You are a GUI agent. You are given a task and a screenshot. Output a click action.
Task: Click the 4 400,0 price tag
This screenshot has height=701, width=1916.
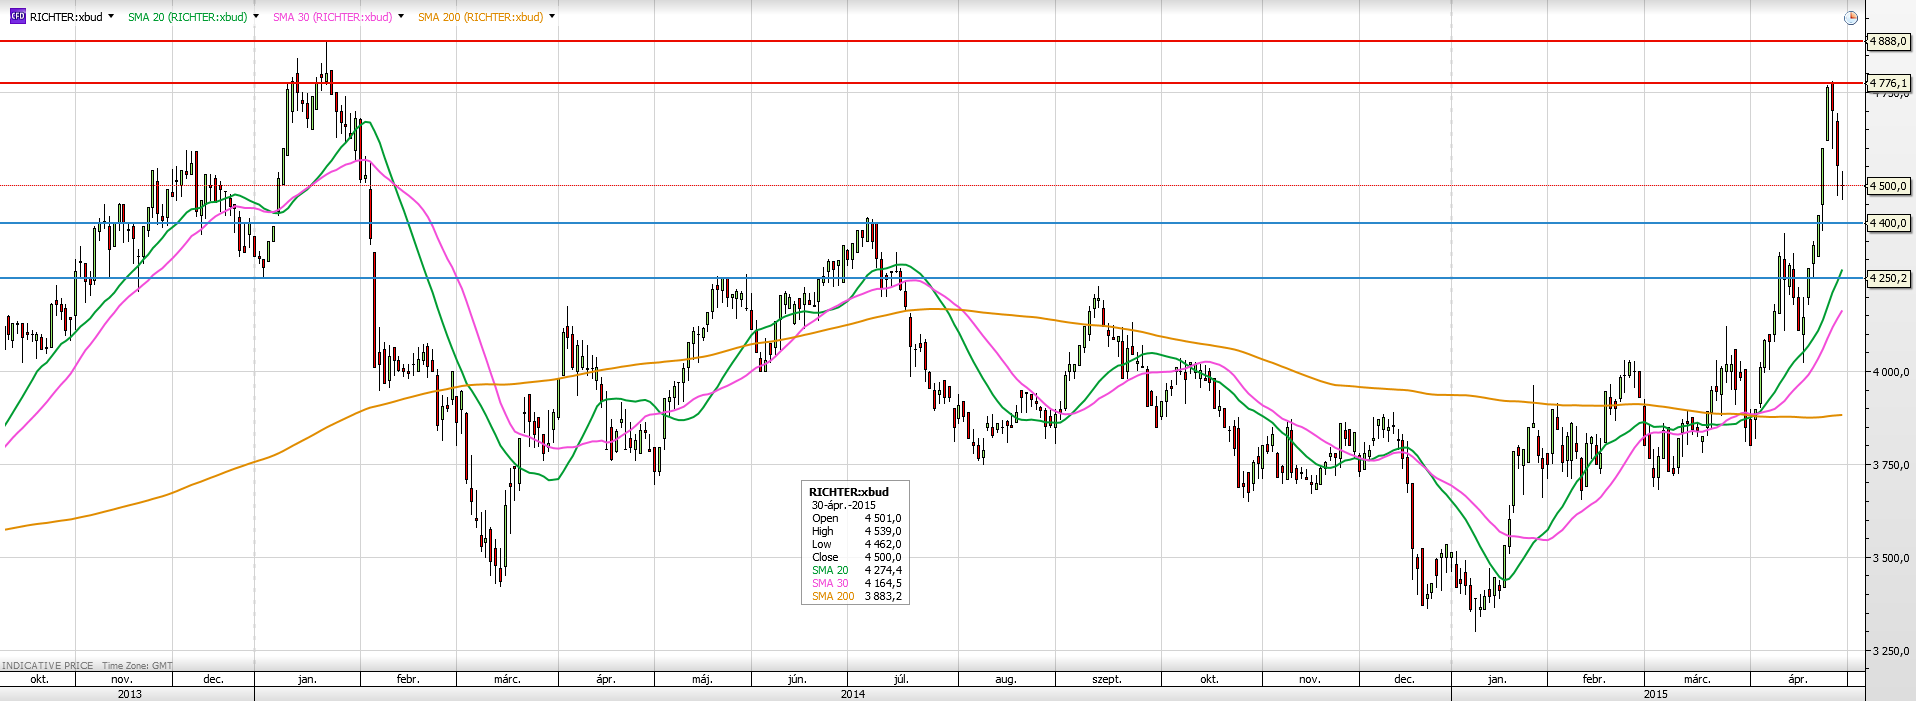pyautogui.click(x=1889, y=223)
